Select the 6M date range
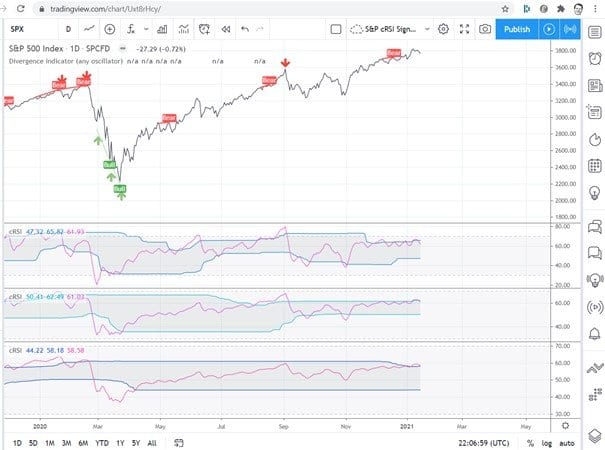 (83, 443)
